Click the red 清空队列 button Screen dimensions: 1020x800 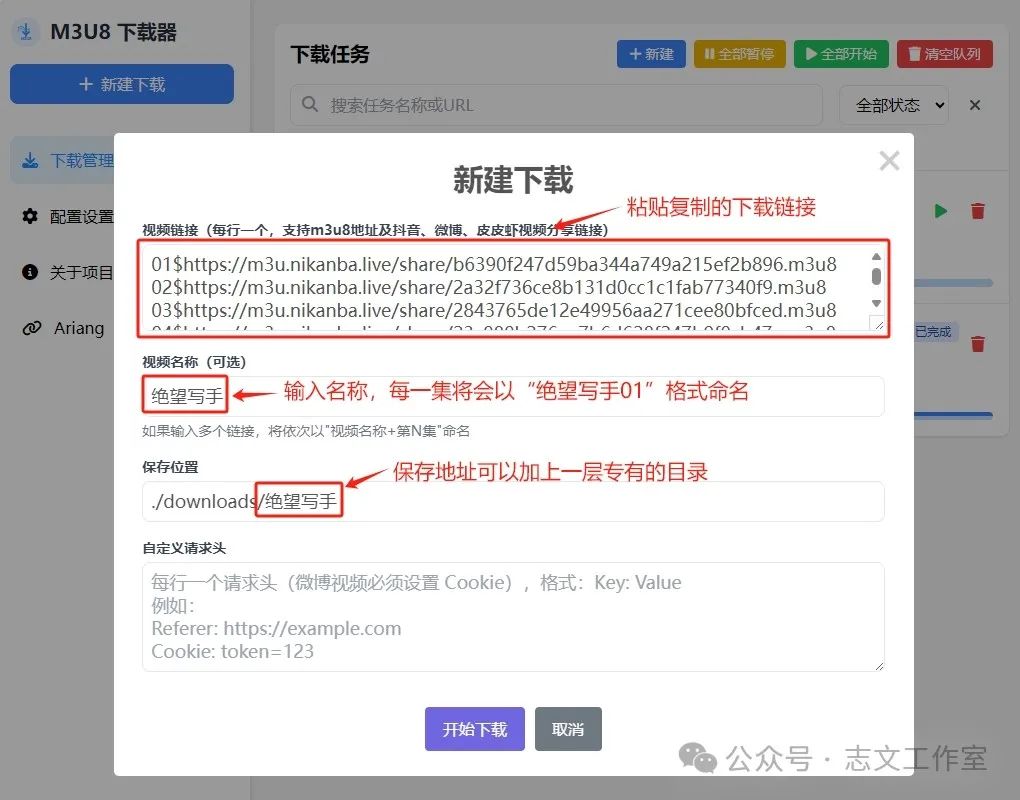point(945,54)
